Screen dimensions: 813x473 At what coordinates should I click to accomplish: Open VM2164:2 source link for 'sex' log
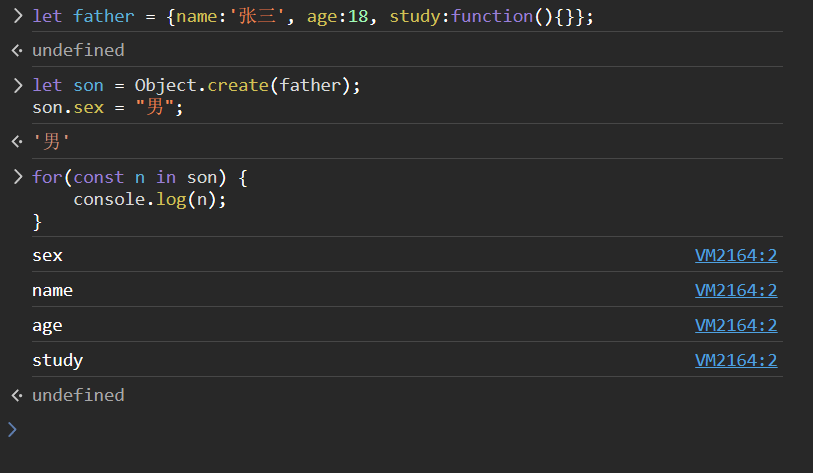pyautogui.click(x=735, y=255)
